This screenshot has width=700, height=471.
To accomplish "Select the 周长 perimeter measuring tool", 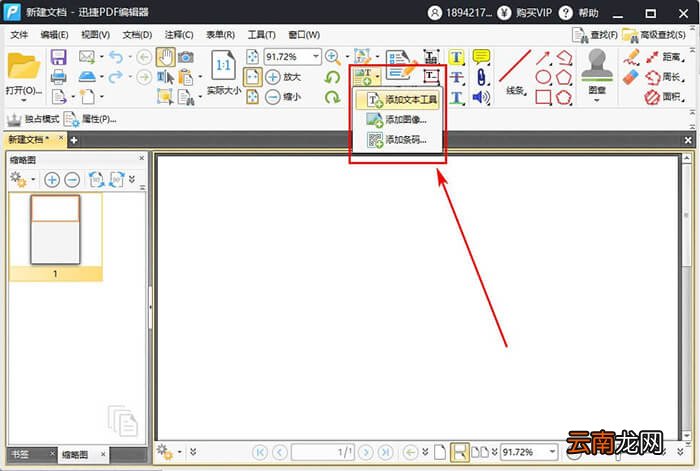I will pyautogui.click(x=665, y=77).
